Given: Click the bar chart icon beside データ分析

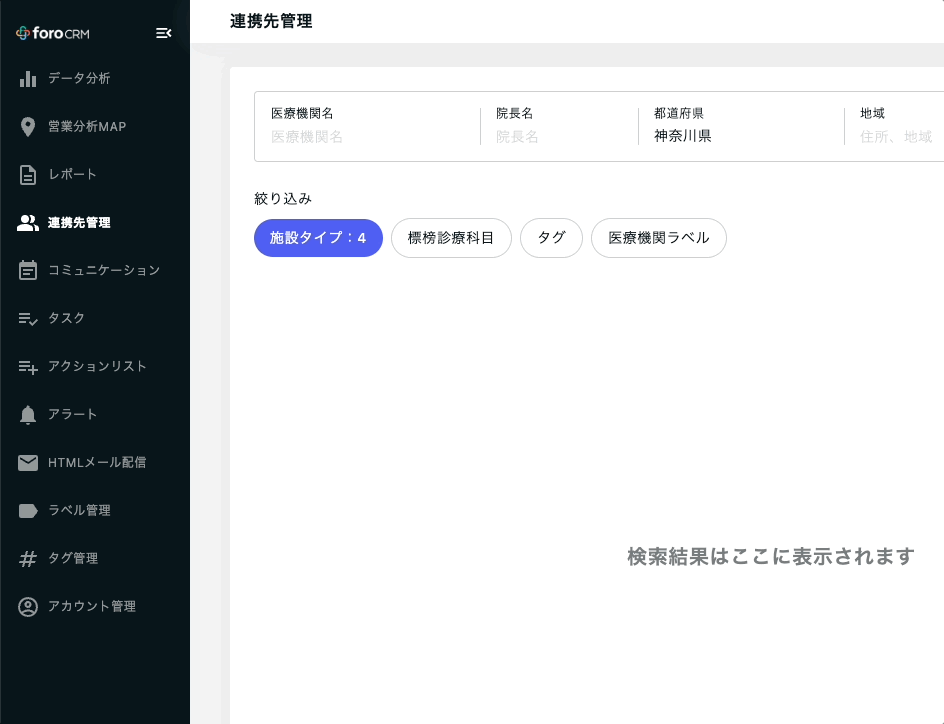Looking at the screenshot, I should [x=28, y=78].
